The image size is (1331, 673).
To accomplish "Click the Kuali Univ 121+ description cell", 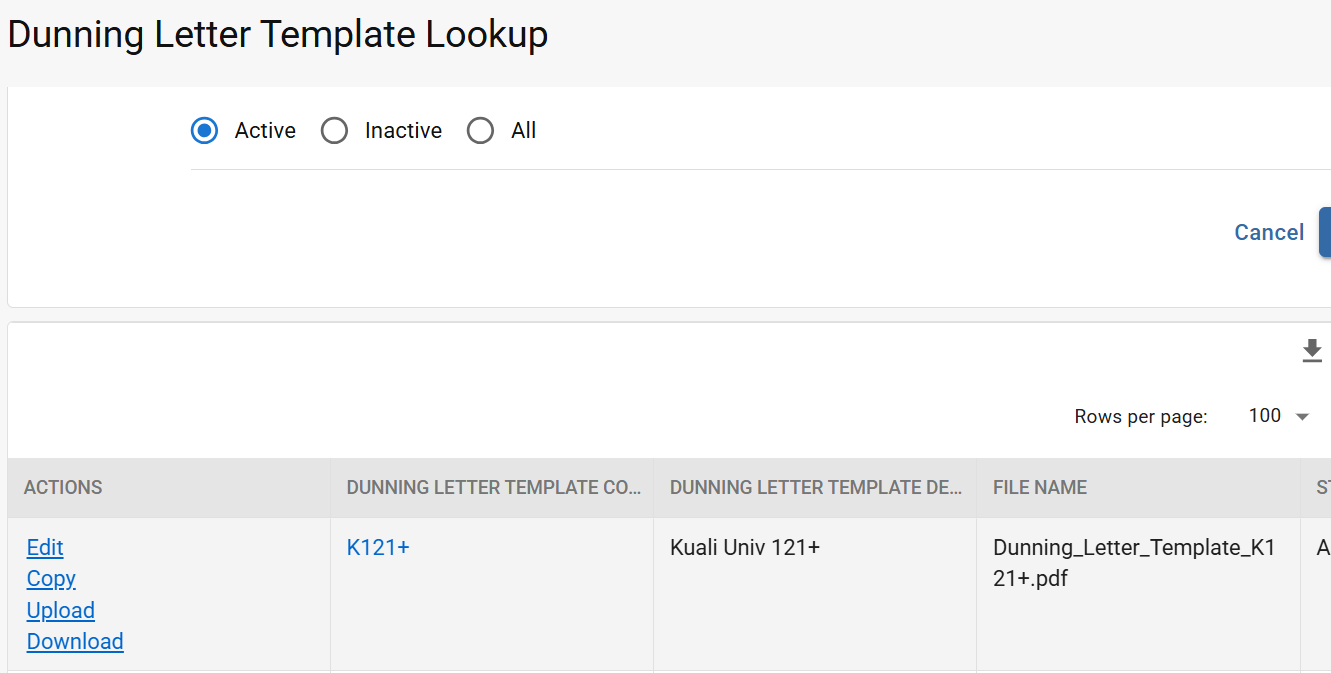I will pos(745,547).
